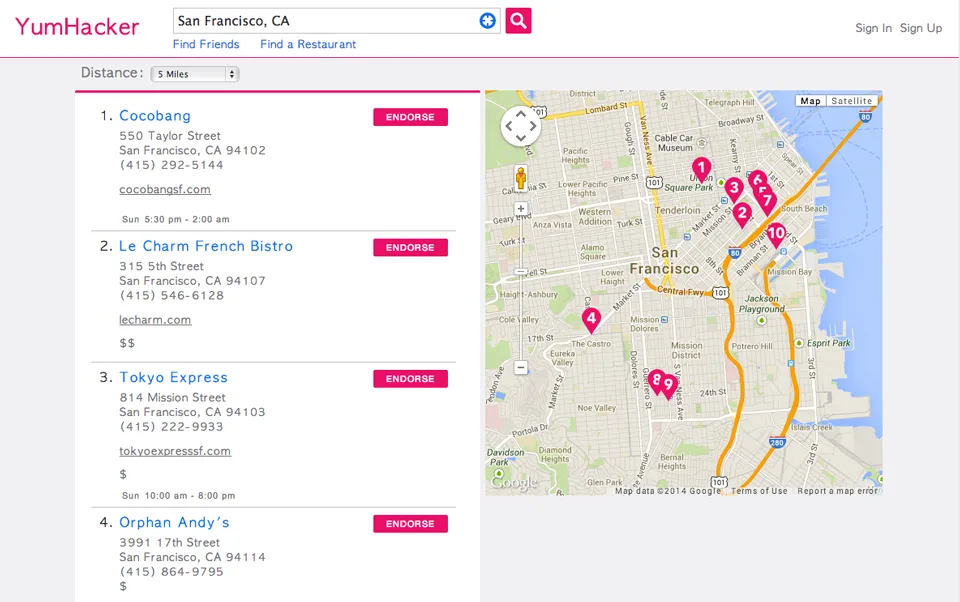Switch map to Satellite view
Image resolution: width=960 pixels, height=602 pixels.
852,101
